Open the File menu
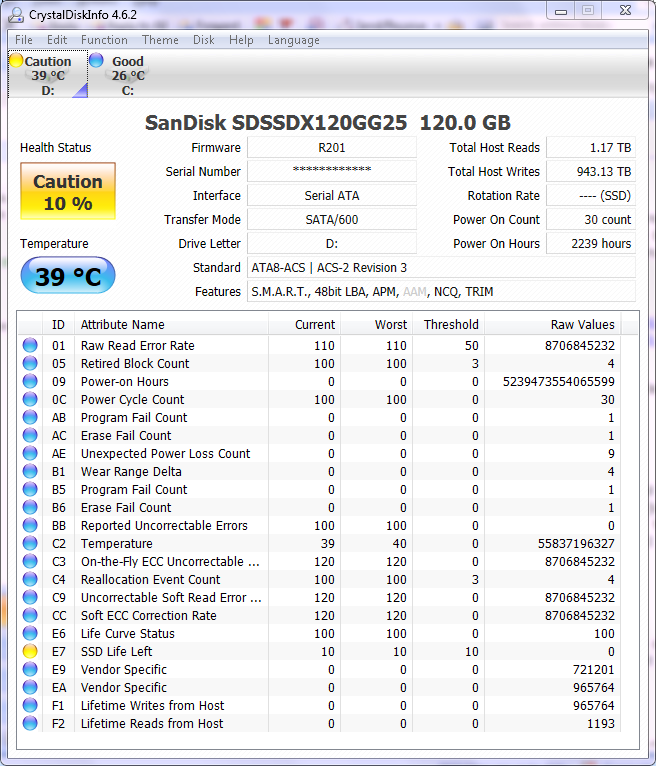656x766 pixels. click(24, 40)
